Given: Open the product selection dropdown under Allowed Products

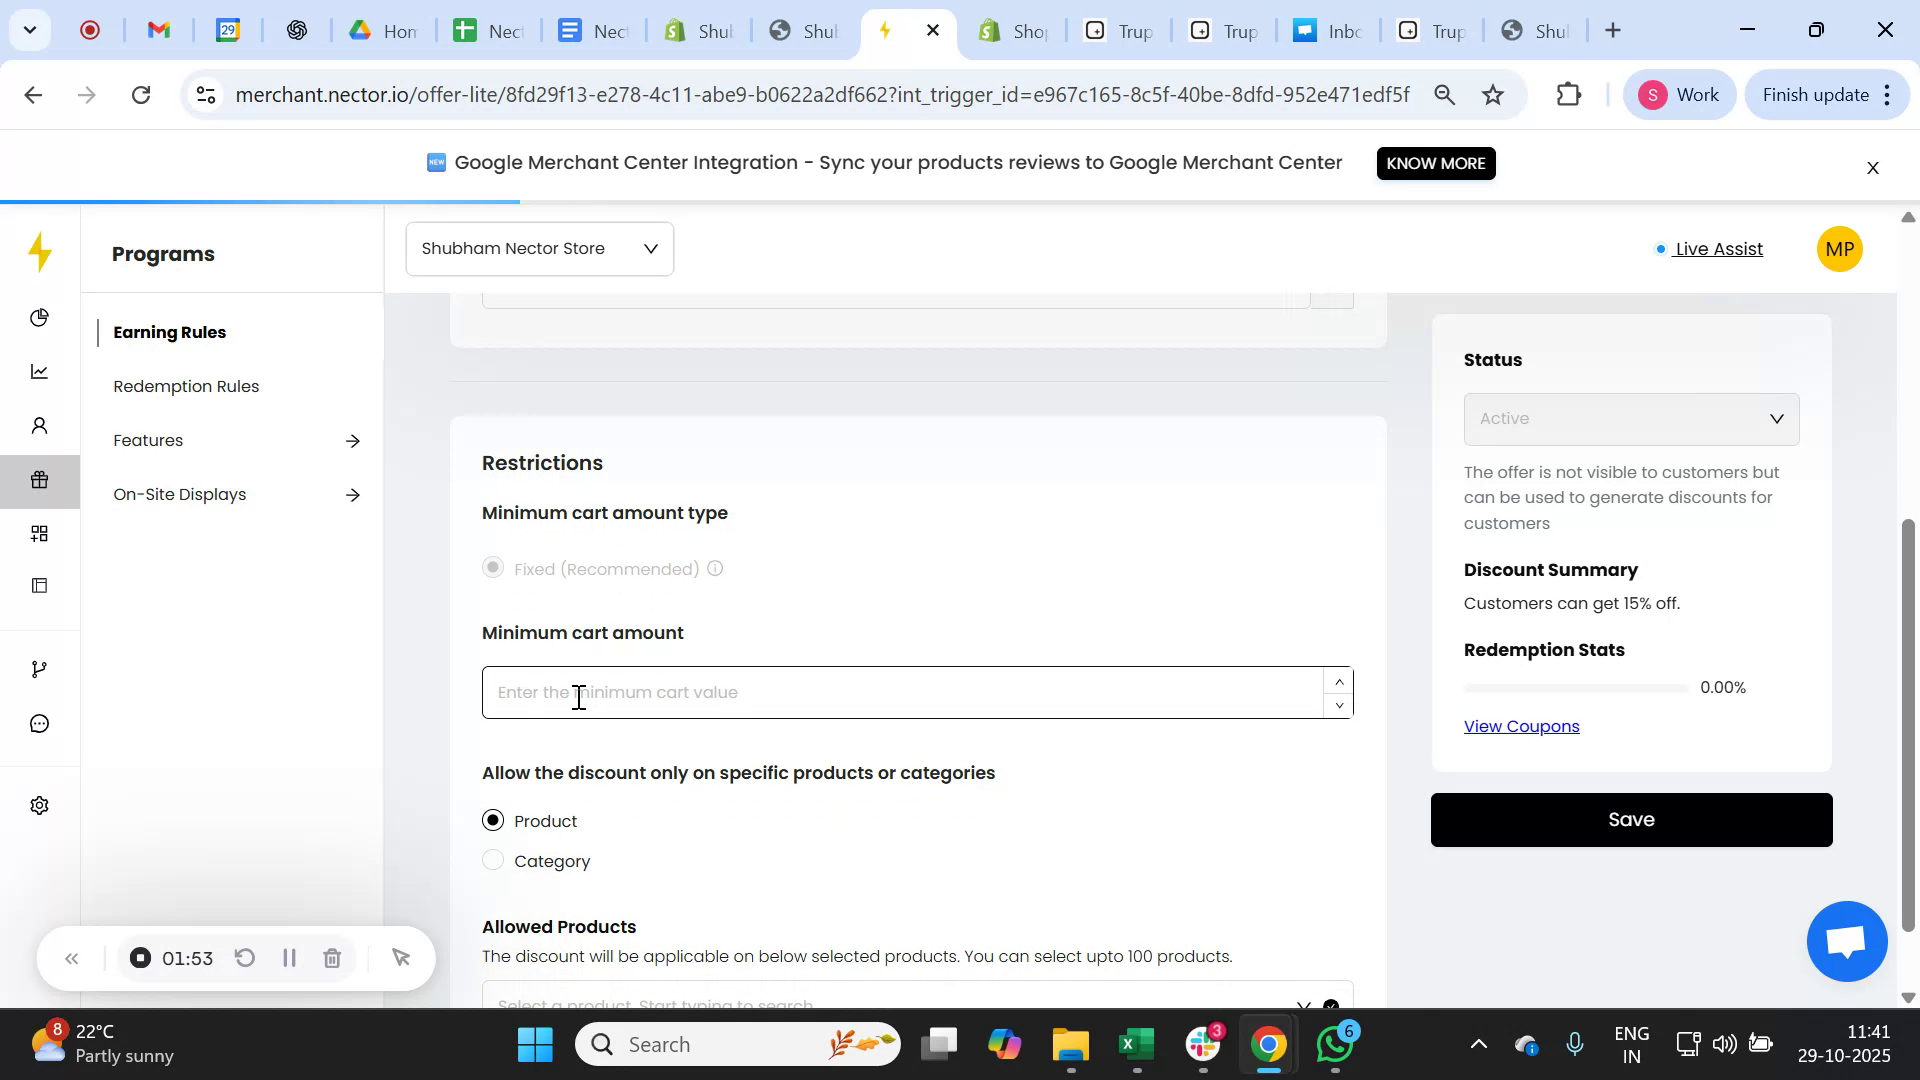Looking at the screenshot, I should coord(900,1003).
